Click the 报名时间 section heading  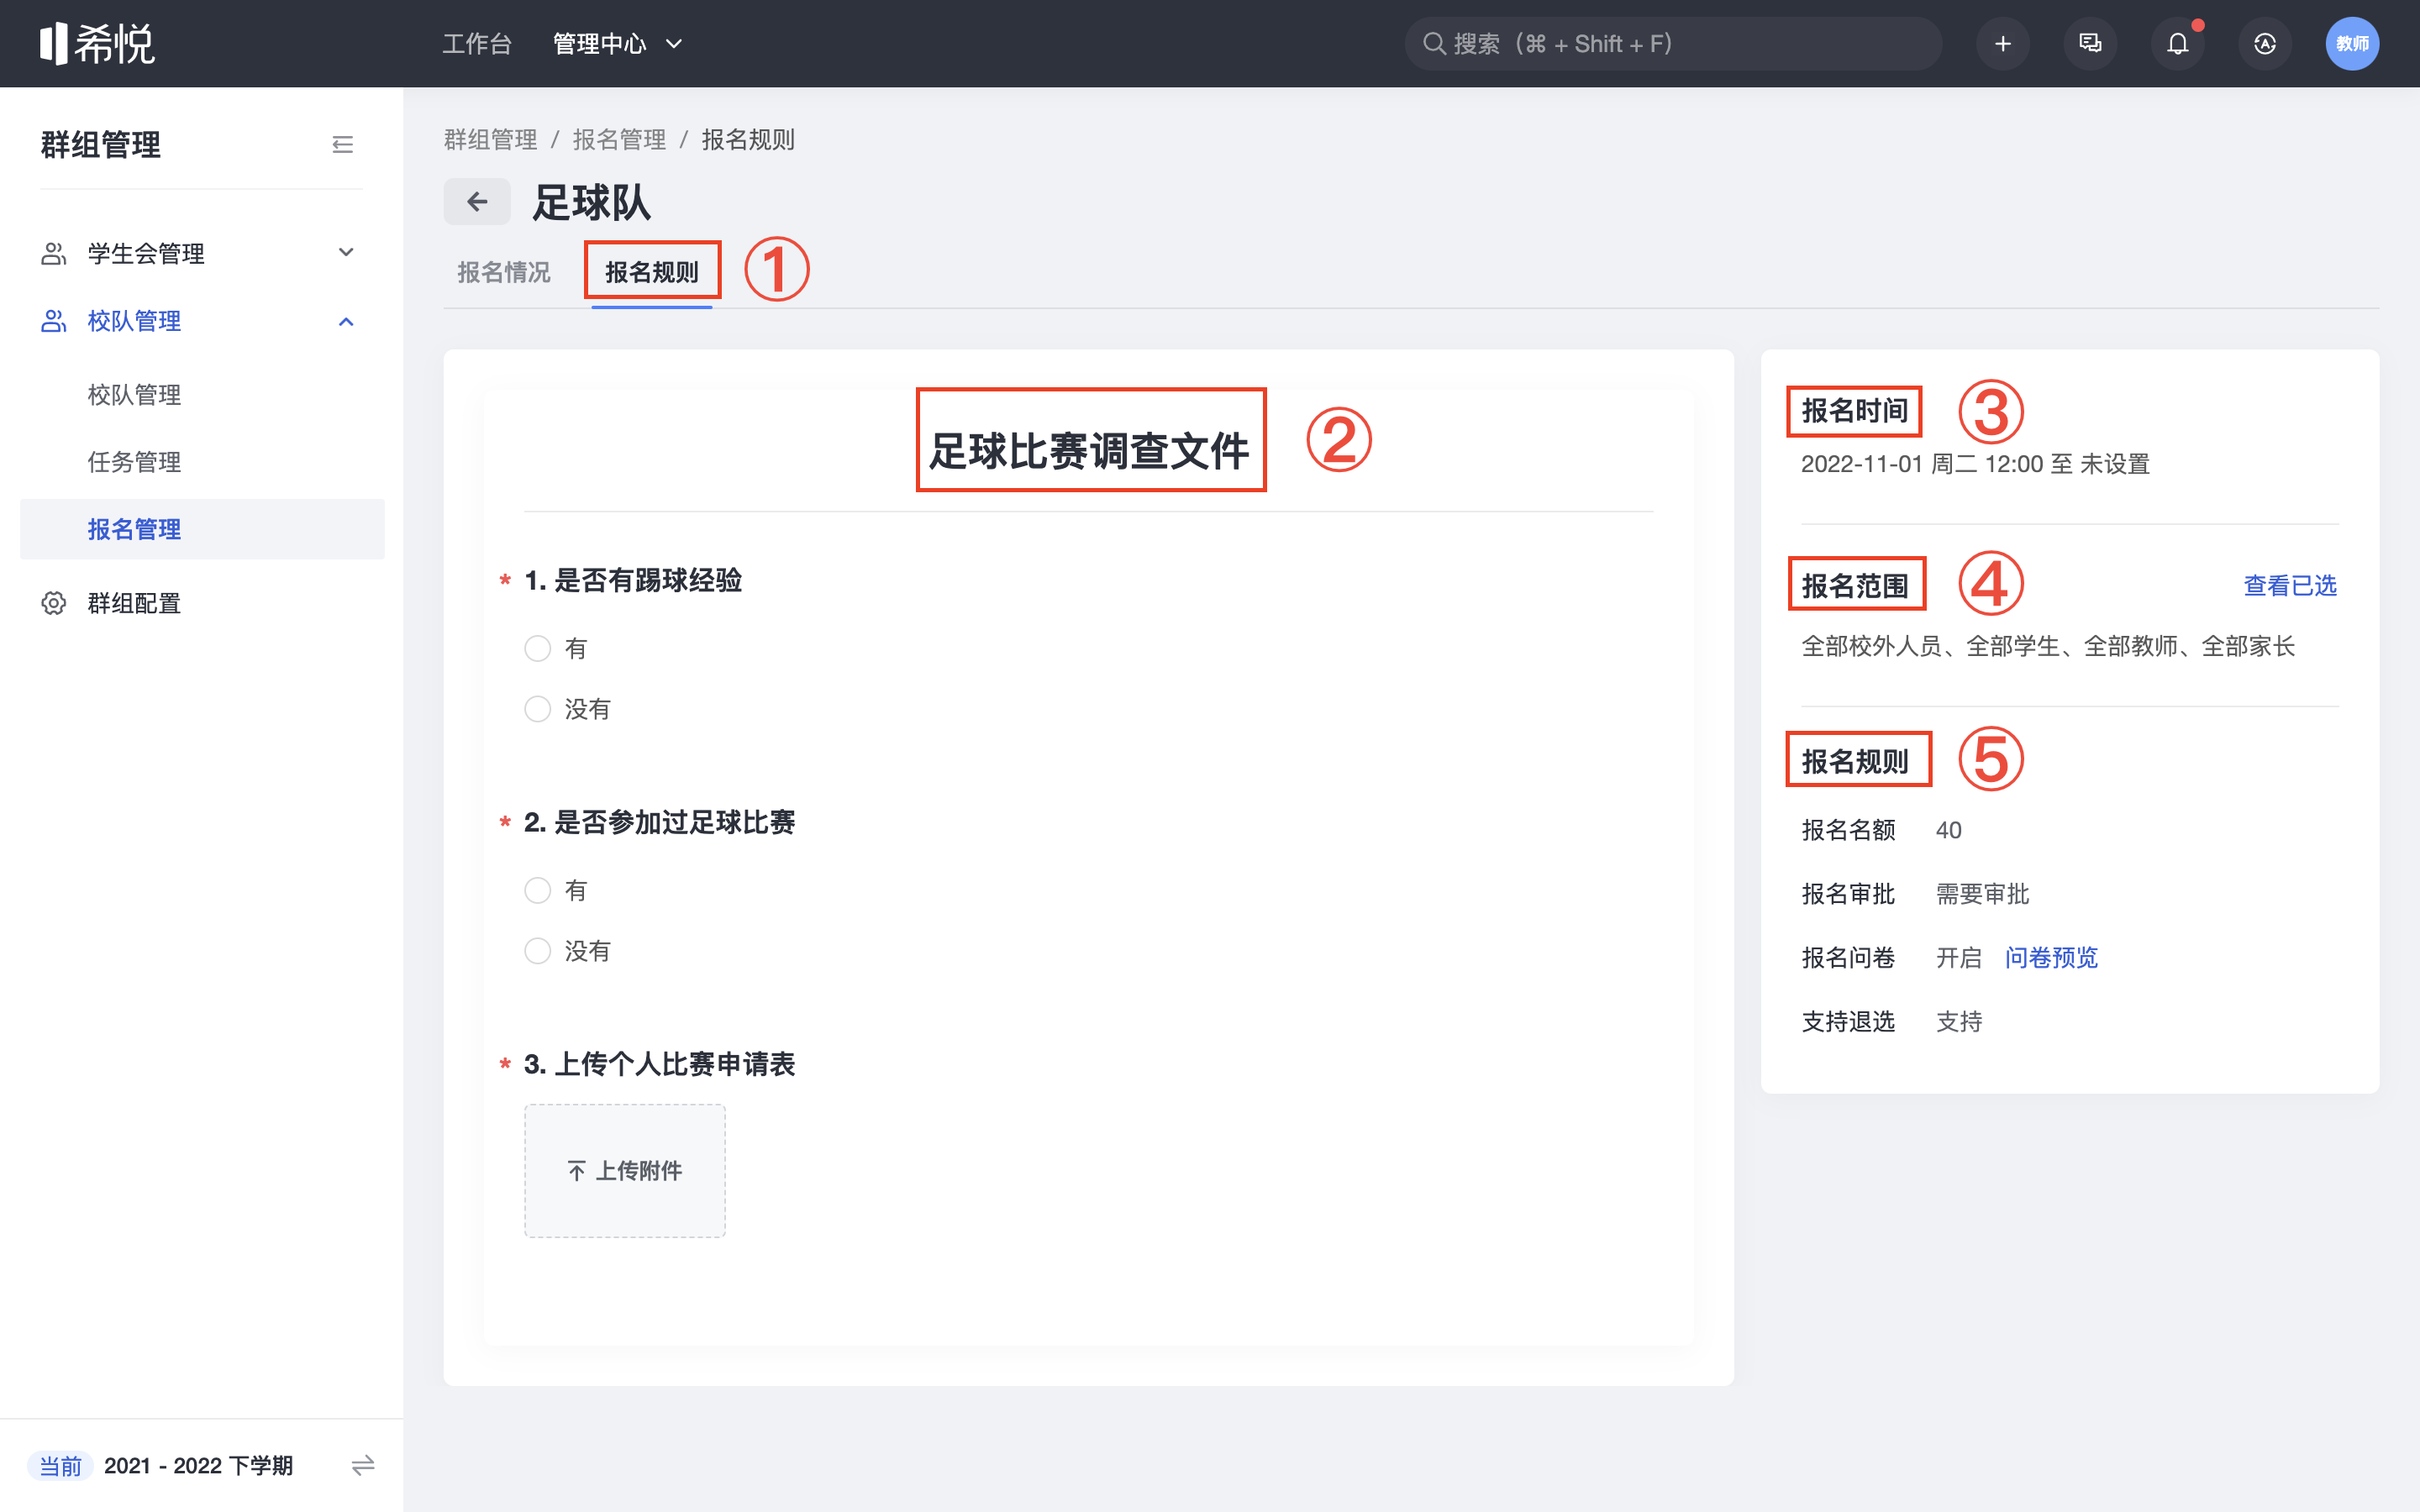coord(1854,411)
